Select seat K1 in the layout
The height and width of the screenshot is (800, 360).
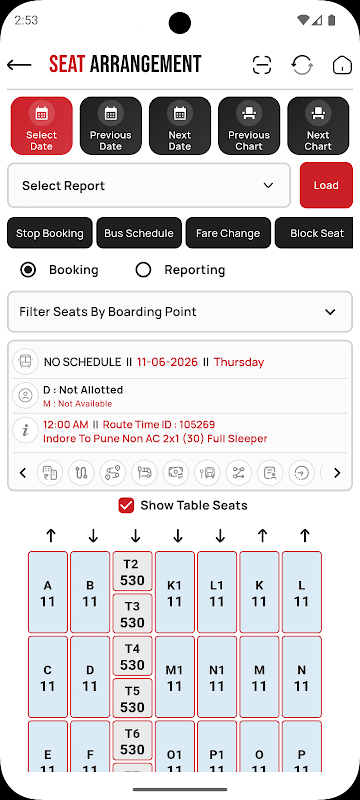click(174, 592)
